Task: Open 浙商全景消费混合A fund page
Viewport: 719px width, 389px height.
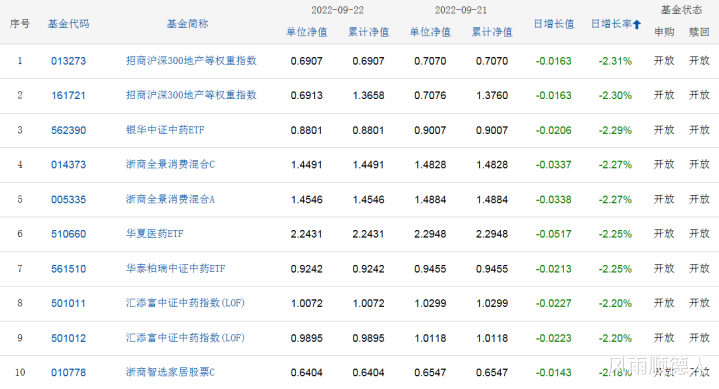Action: [x=171, y=200]
